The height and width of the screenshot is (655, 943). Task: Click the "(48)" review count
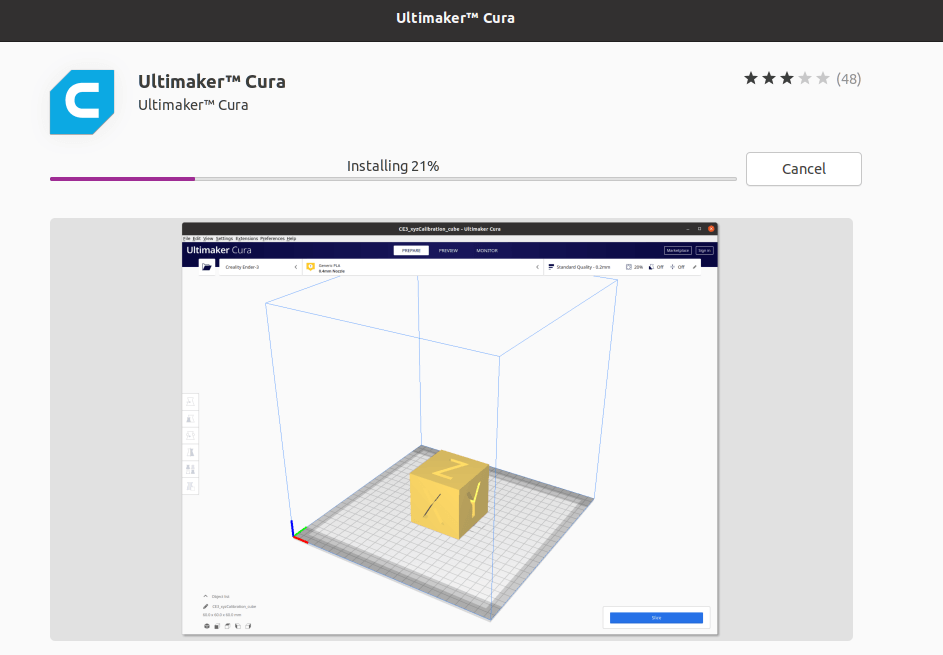tap(849, 79)
